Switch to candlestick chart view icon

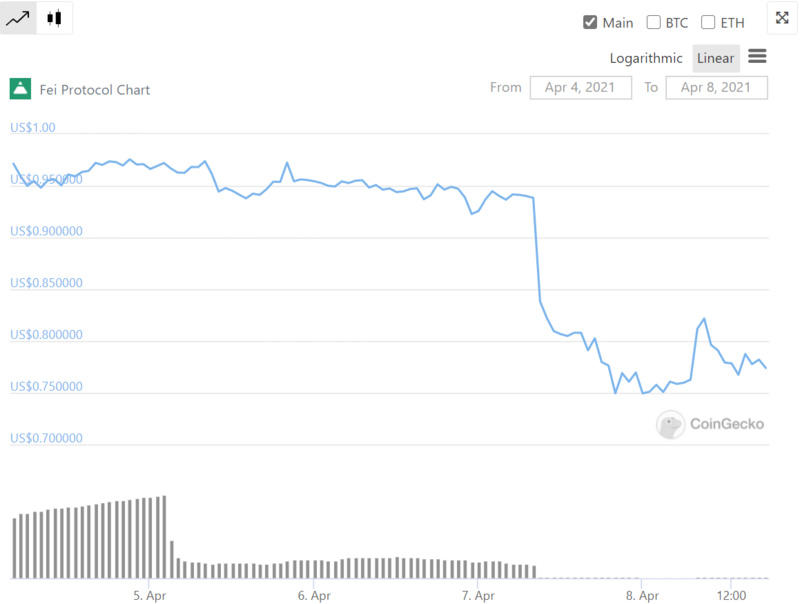click(x=54, y=18)
